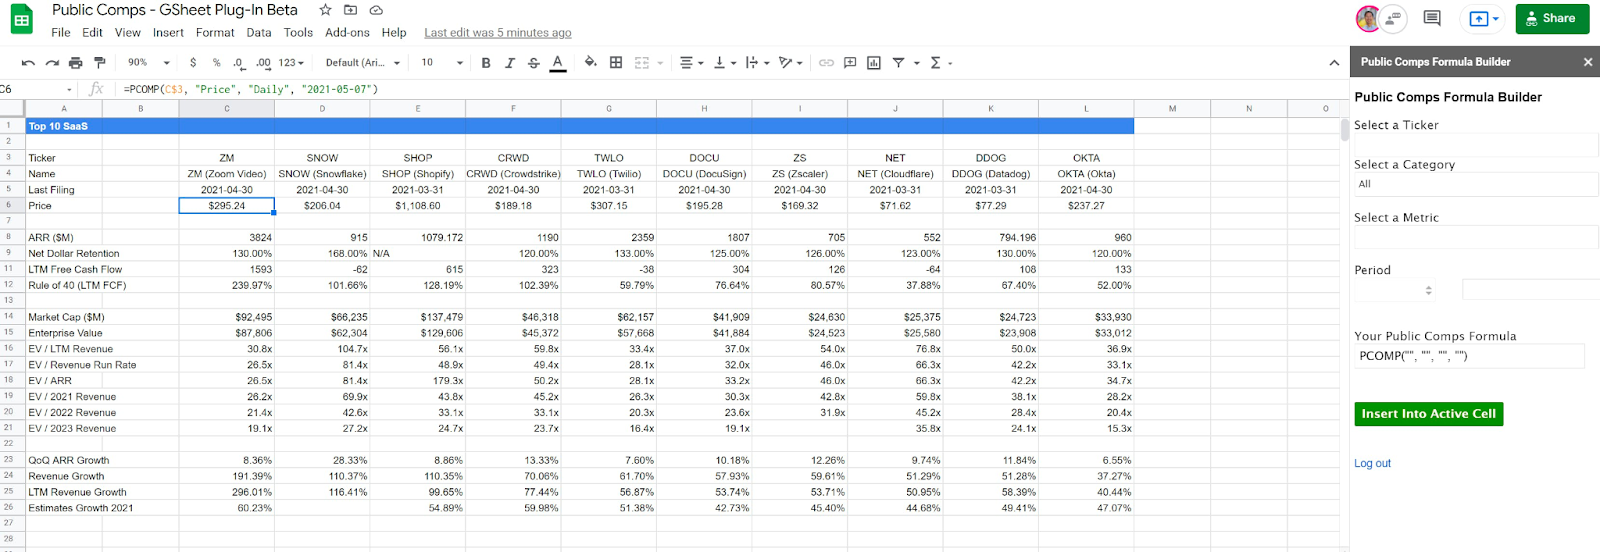Click the user profile avatar
1600x552 pixels.
(x=1367, y=18)
